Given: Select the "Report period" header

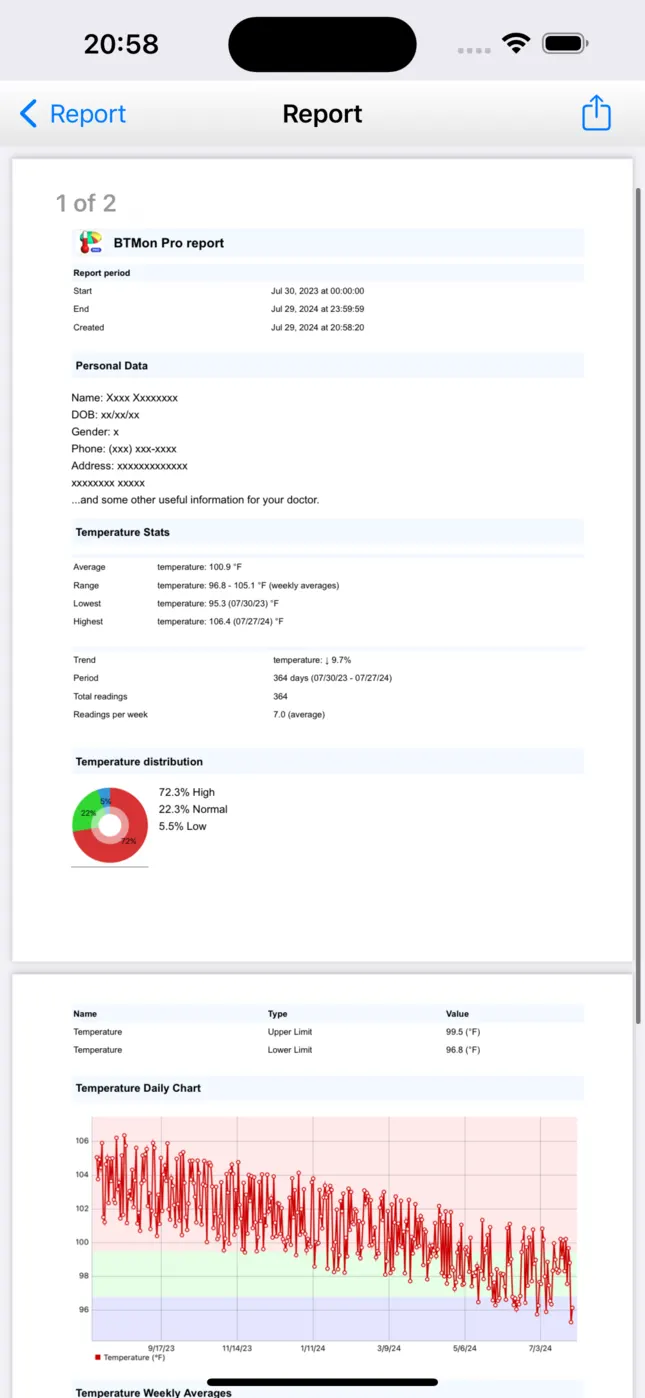Looking at the screenshot, I should point(102,273).
